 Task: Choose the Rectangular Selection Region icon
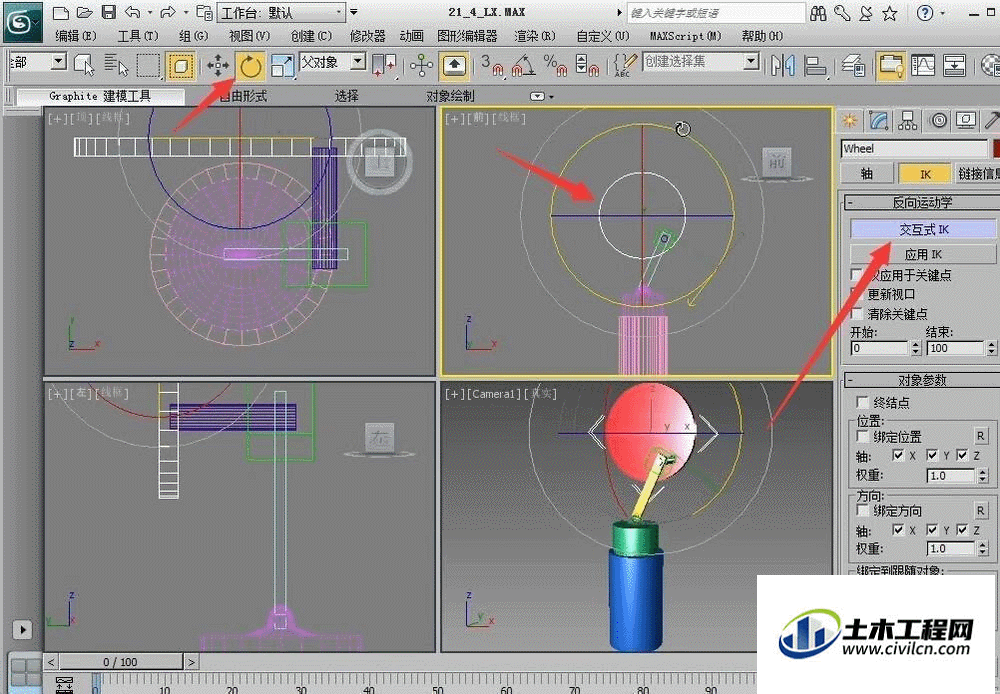148,65
